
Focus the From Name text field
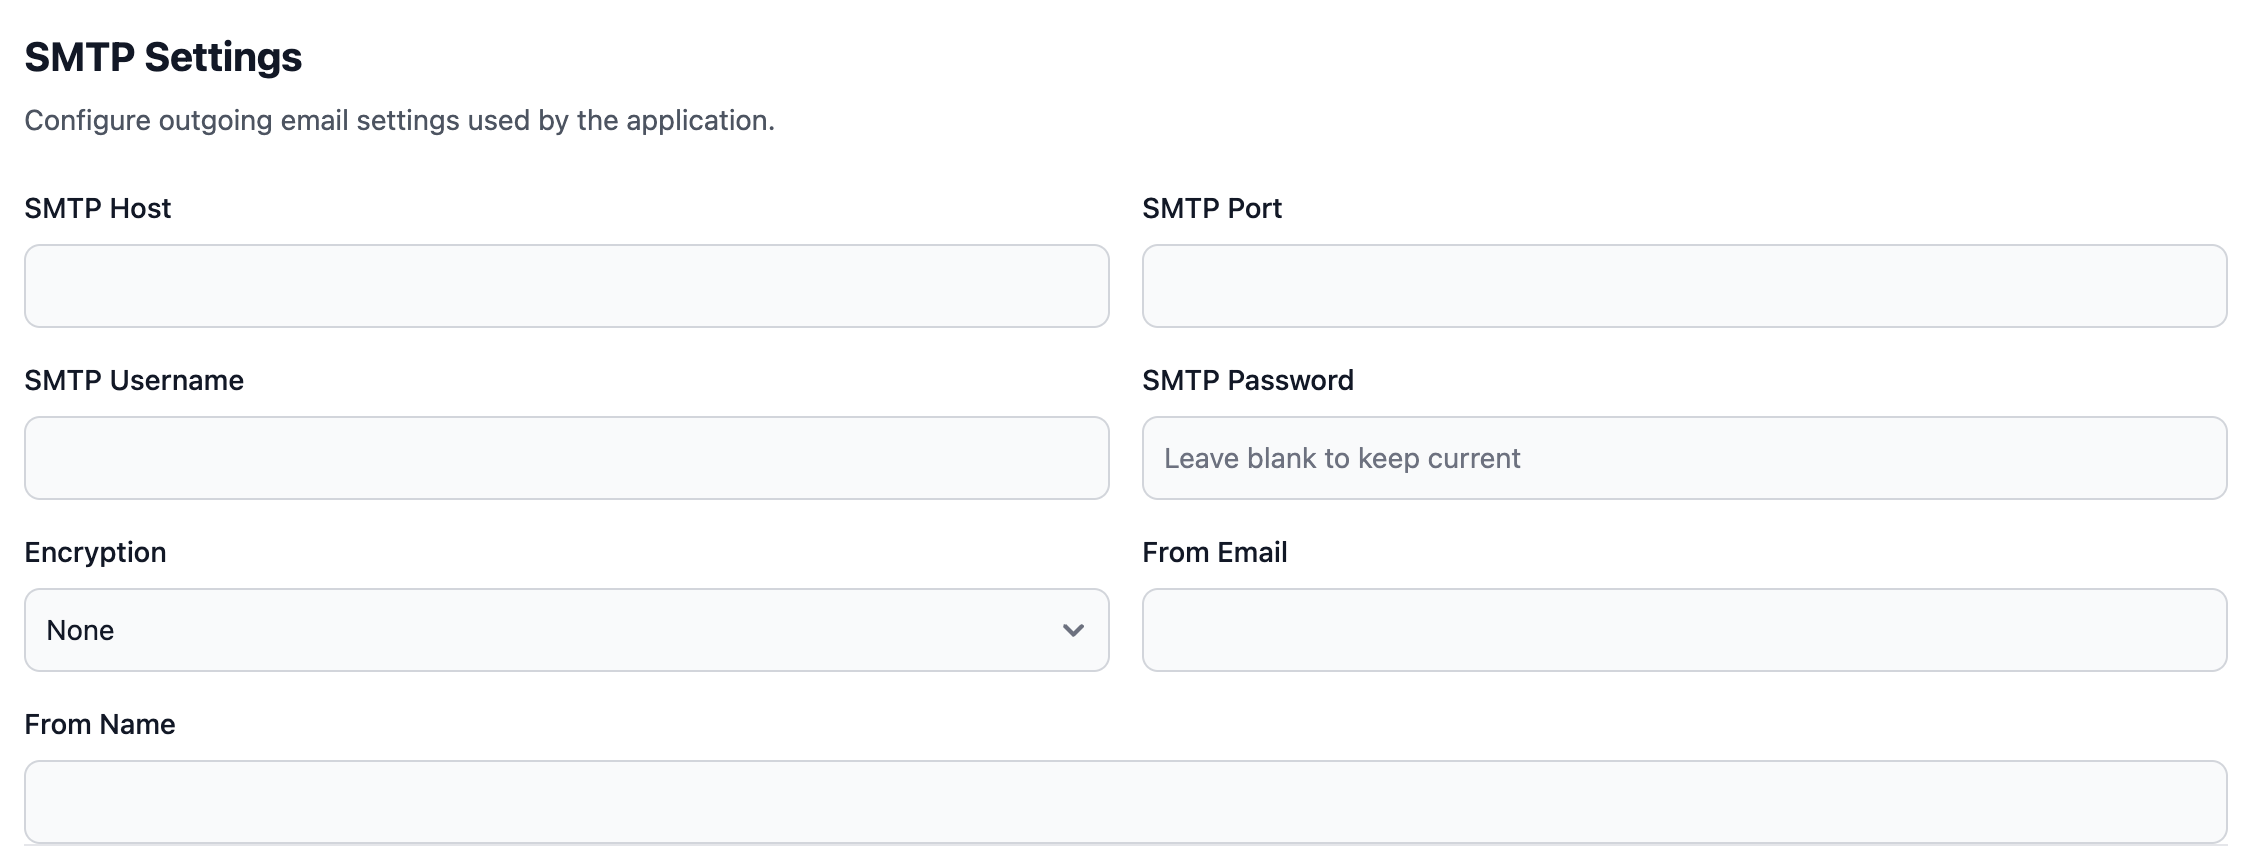click(x=1125, y=802)
